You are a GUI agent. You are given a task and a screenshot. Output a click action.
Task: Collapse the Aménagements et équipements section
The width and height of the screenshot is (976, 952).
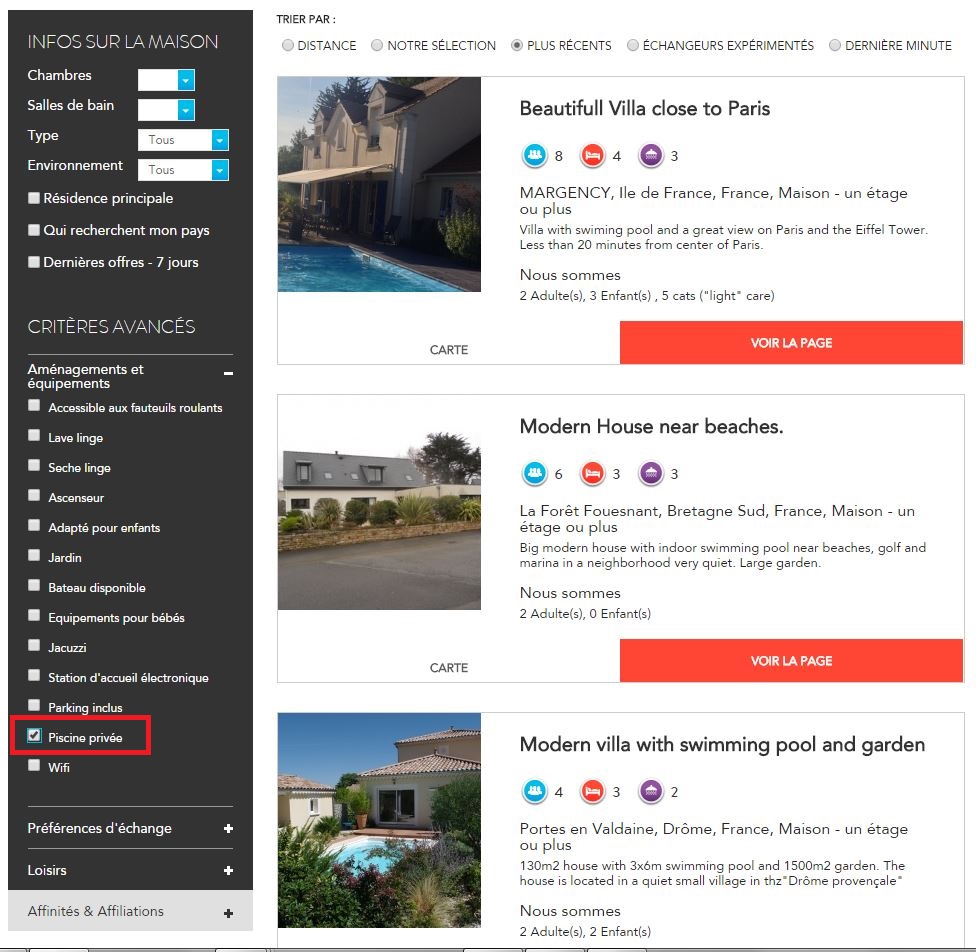(x=229, y=373)
